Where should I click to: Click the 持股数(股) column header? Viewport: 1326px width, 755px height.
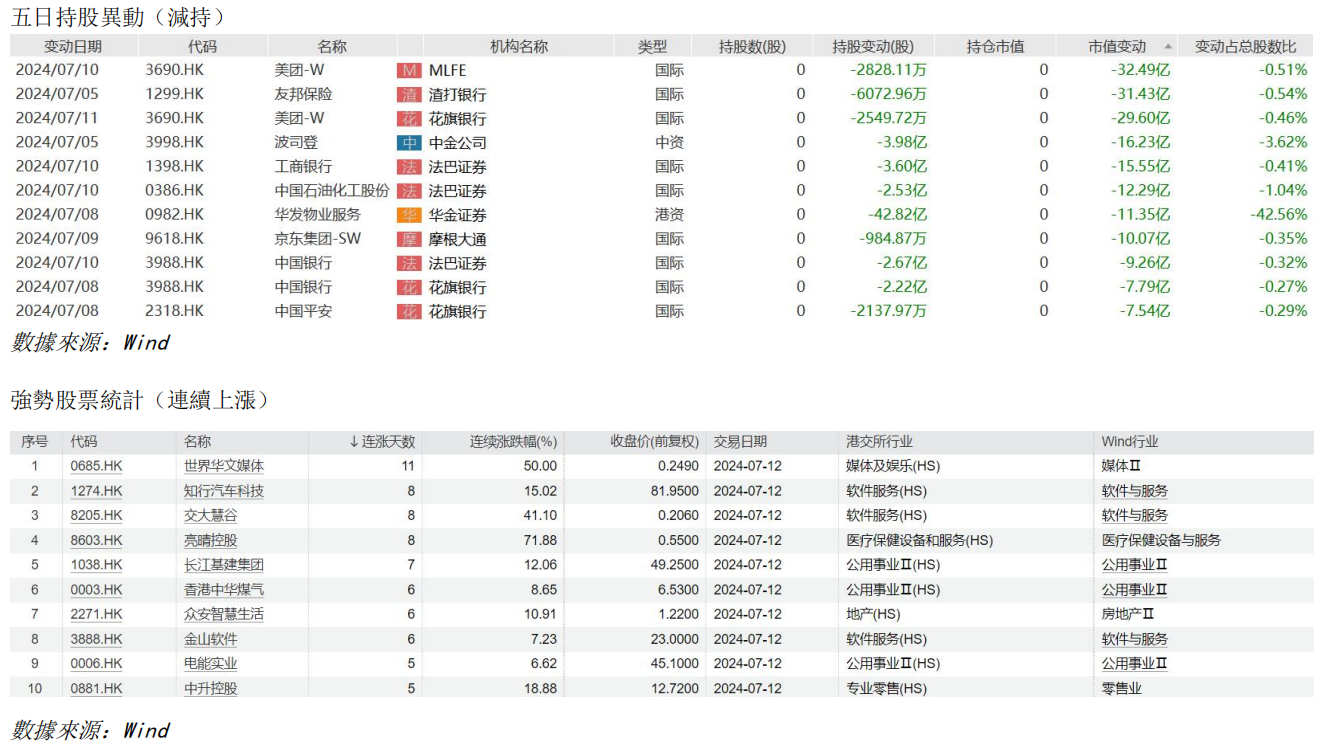click(752, 46)
